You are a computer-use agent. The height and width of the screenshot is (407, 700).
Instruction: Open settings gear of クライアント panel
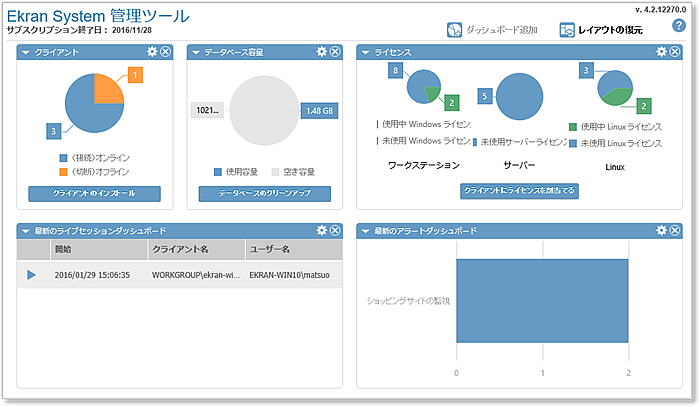click(x=152, y=52)
